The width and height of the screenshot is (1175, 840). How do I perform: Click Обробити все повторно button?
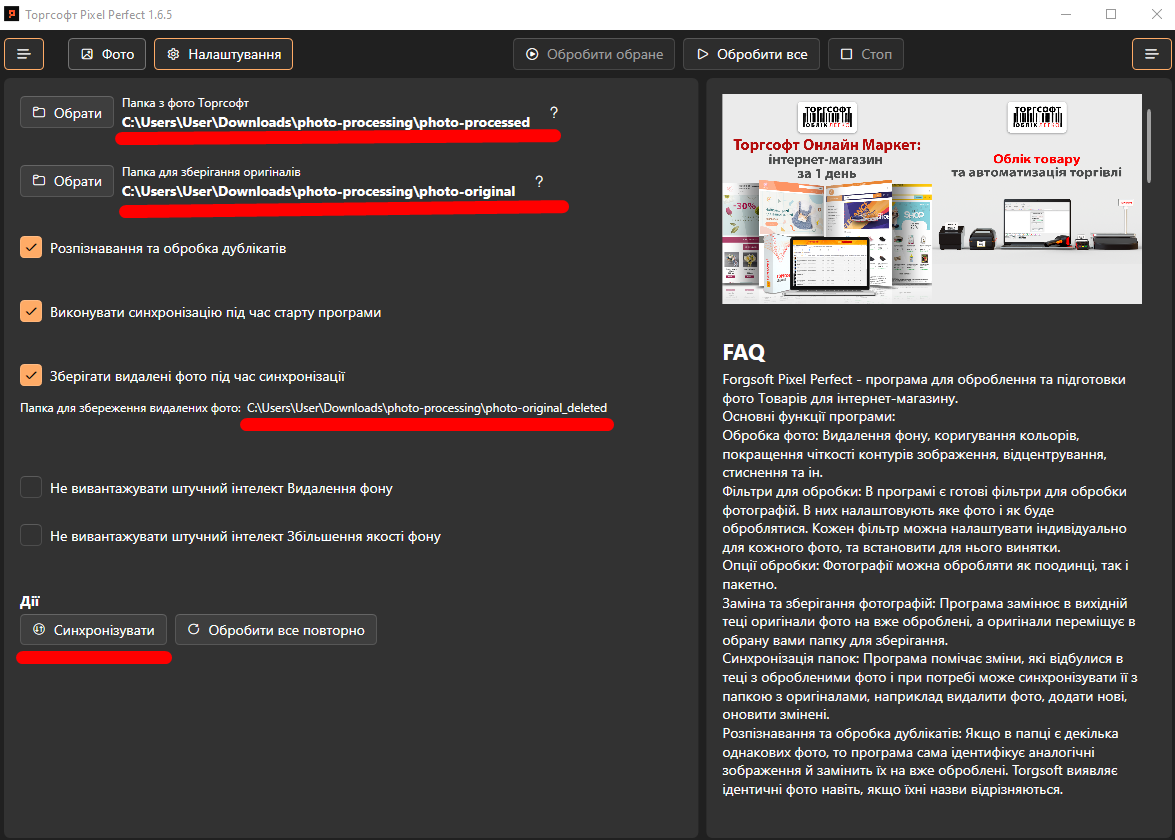tap(276, 629)
